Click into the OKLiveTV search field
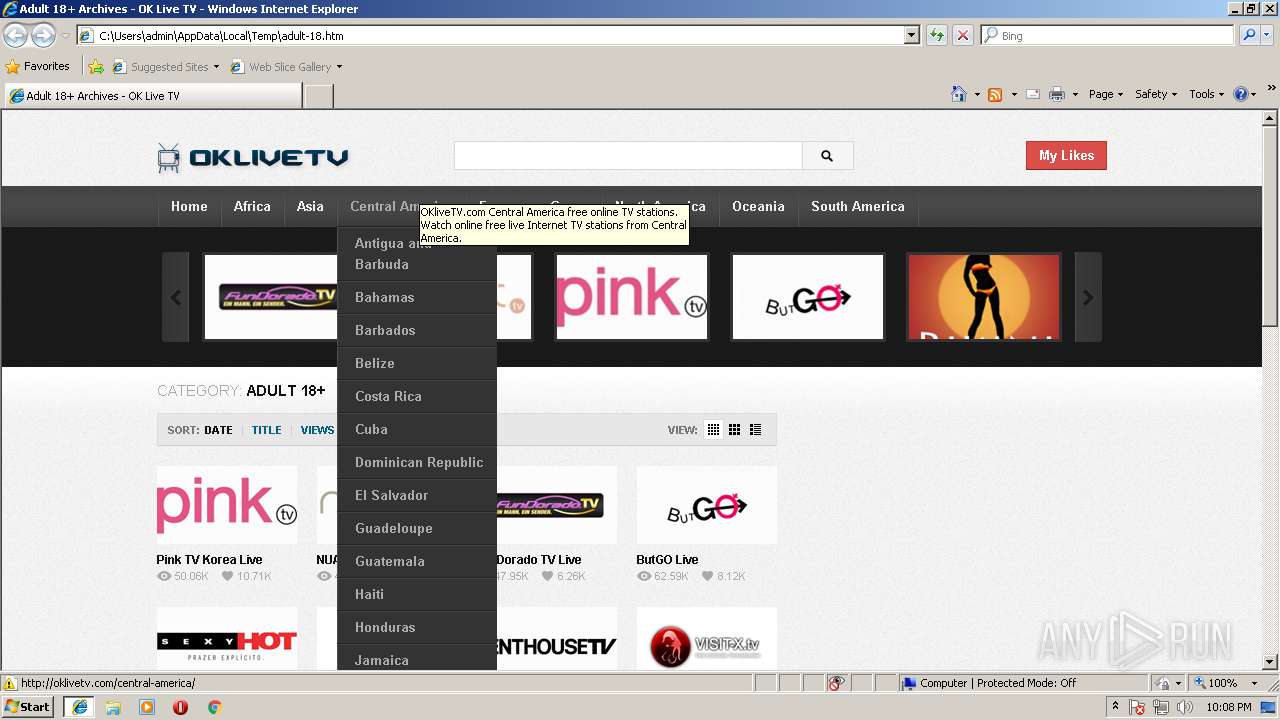Screen dimensions: 1280x720 [628, 156]
